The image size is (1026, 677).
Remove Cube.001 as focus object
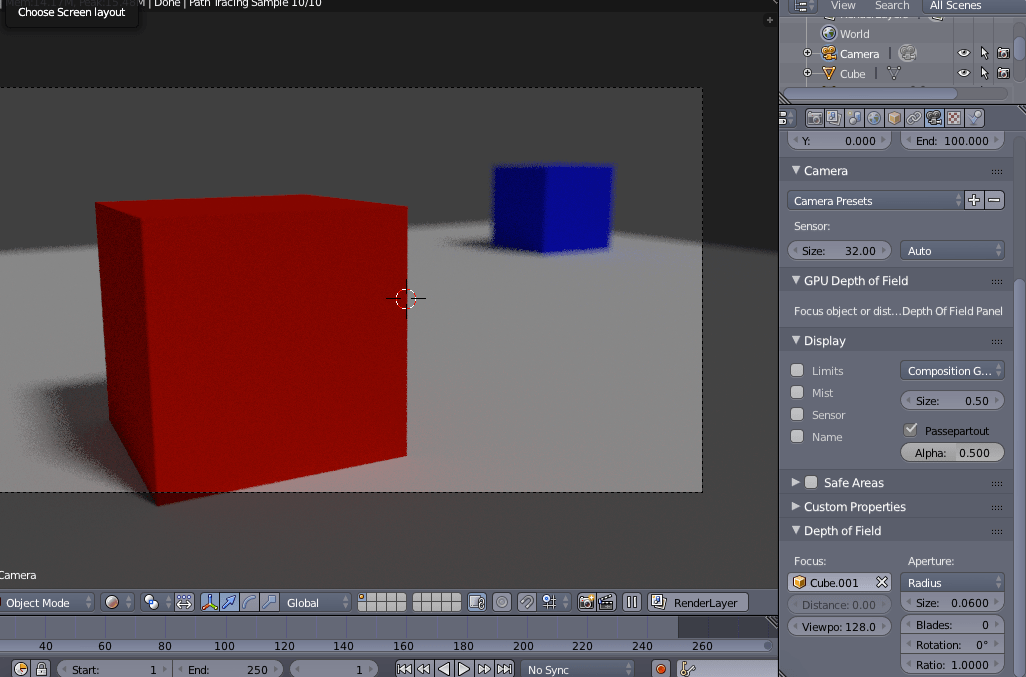pos(882,582)
